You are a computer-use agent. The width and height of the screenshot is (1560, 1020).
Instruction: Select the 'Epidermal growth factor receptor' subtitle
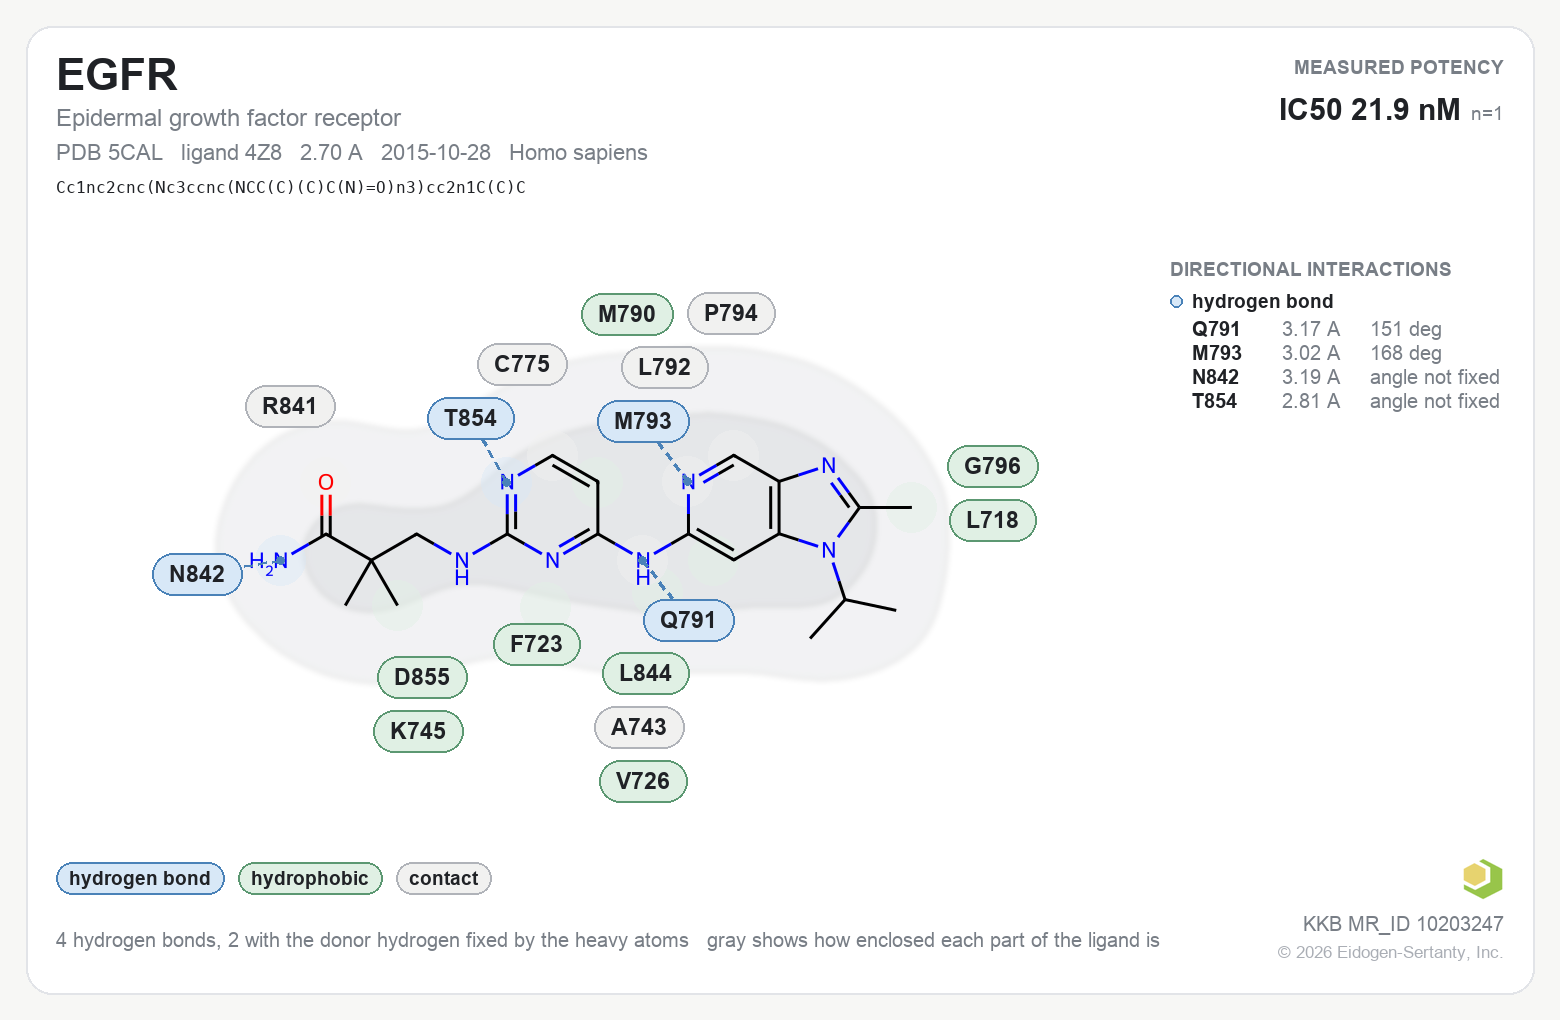pyautogui.click(x=228, y=118)
